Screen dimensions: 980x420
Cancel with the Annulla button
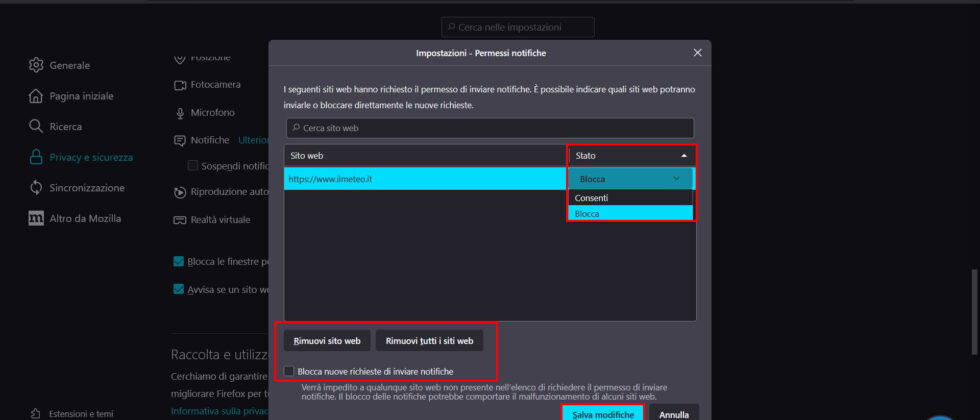coord(674,414)
